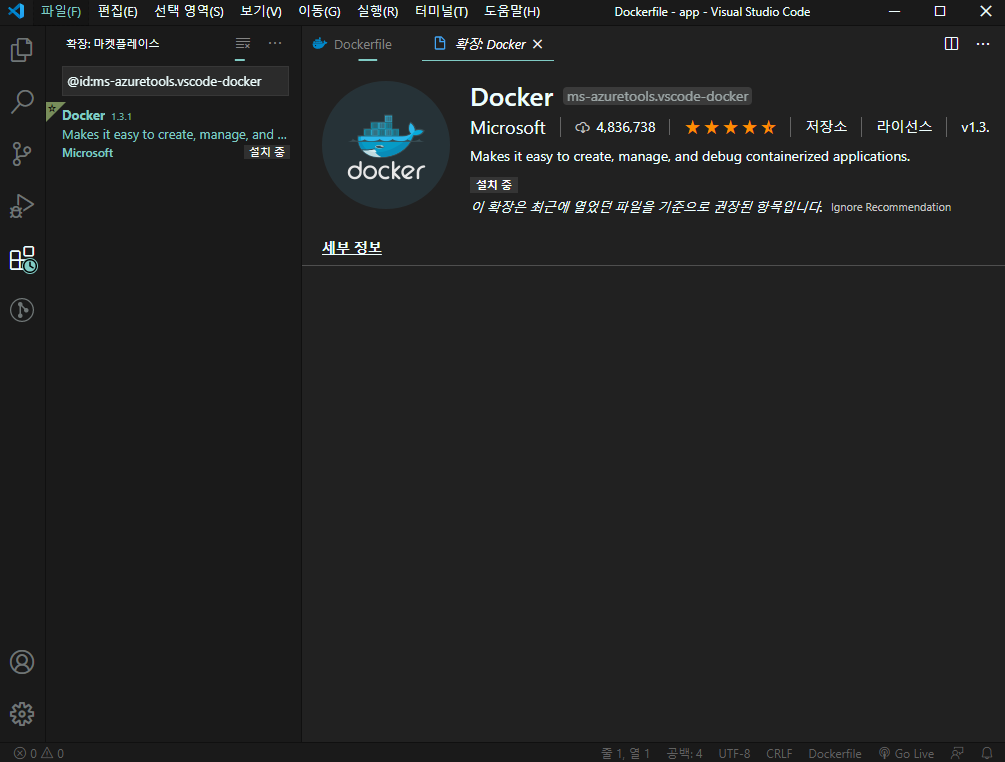Open the Manage gear icon
1005x762 pixels.
click(22, 714)
